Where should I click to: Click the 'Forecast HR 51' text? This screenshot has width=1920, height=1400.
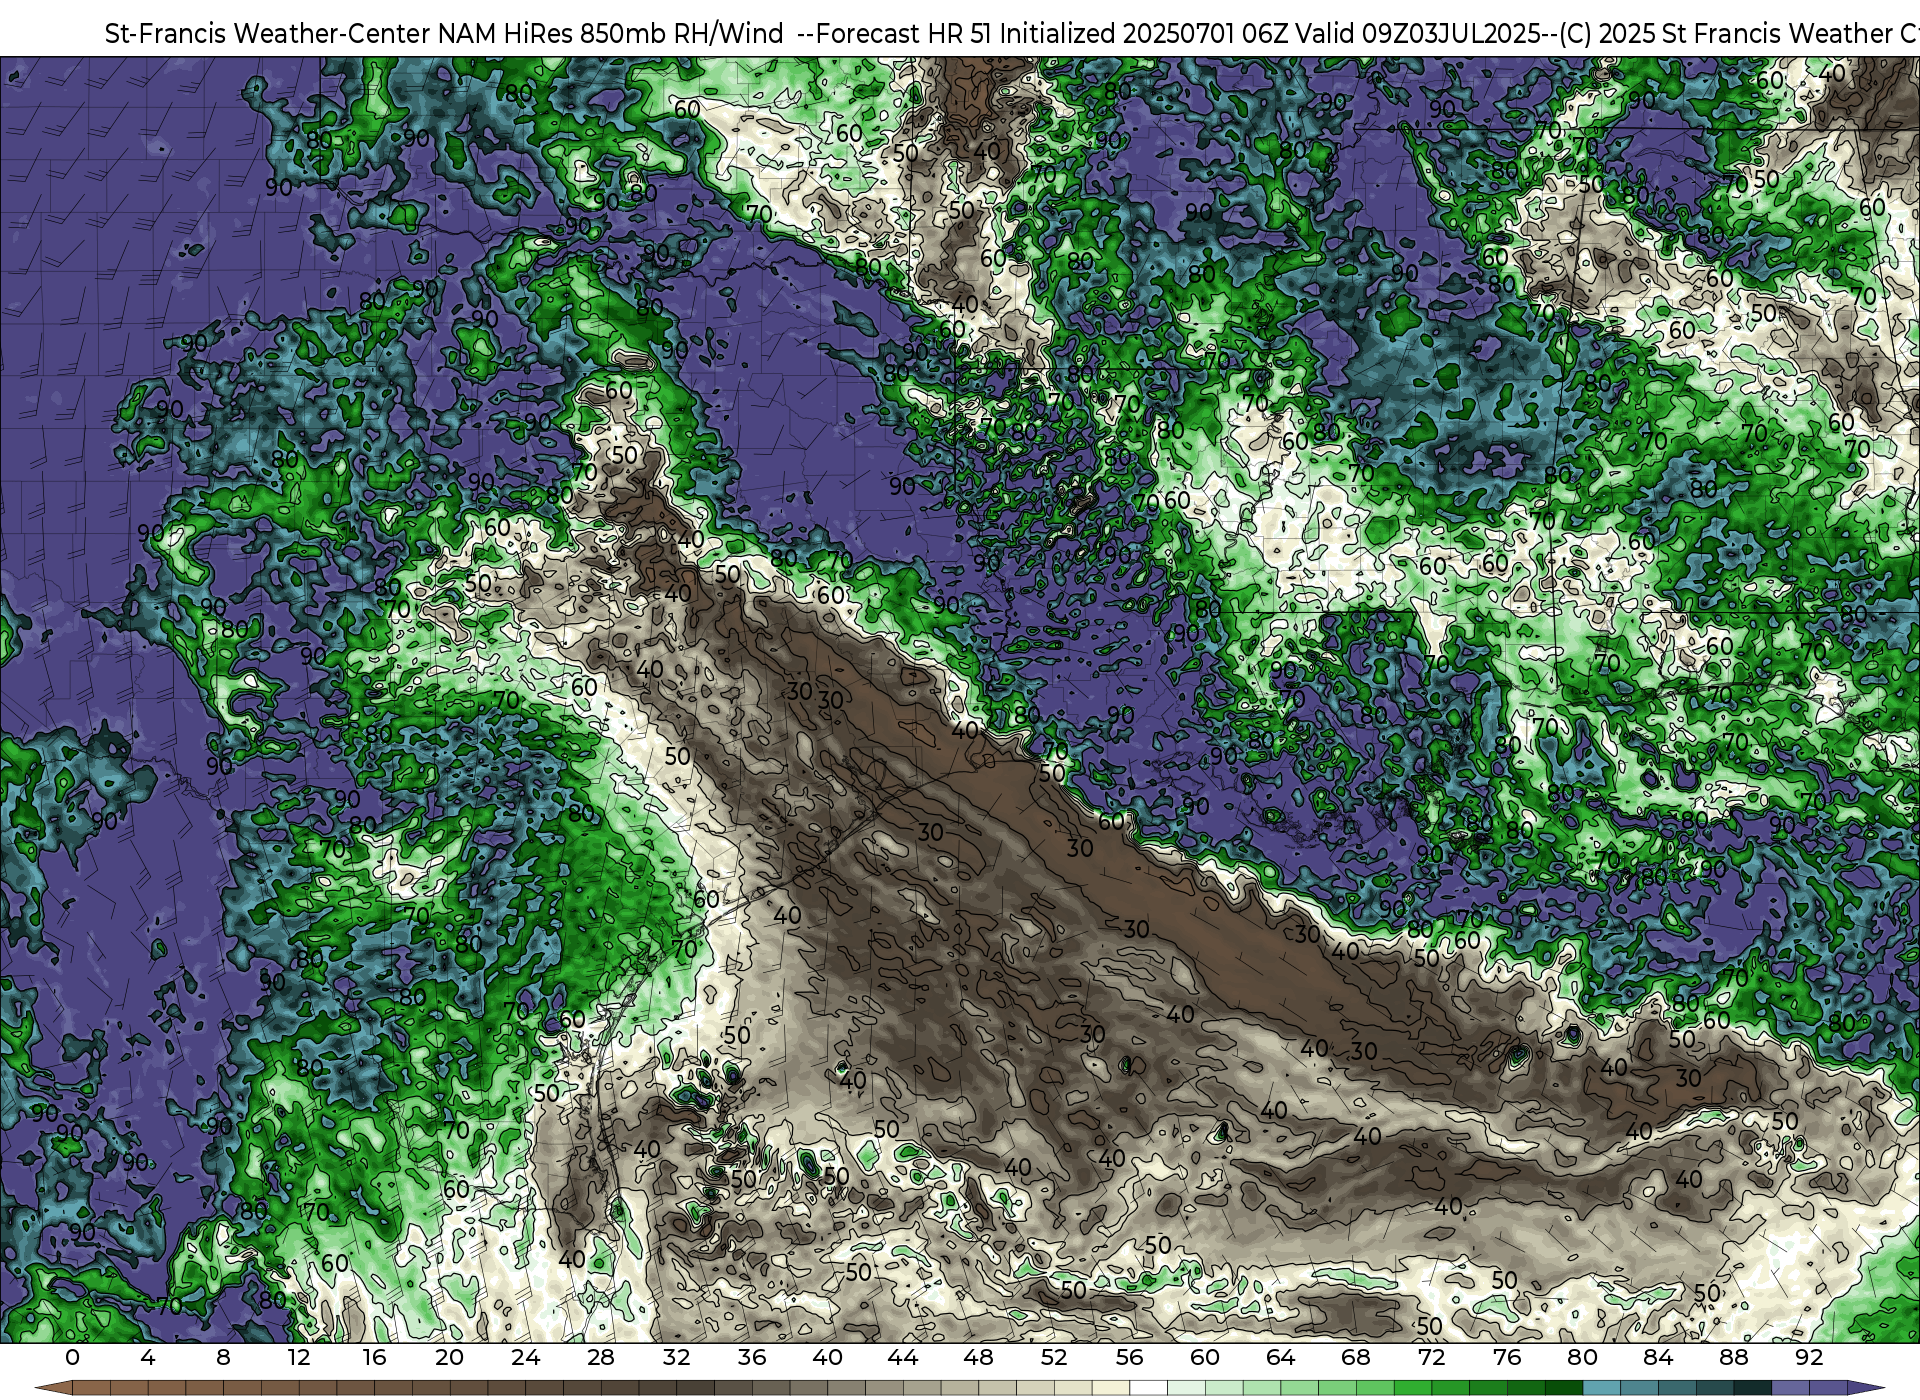pyautogui.click(x=902, y=34)
